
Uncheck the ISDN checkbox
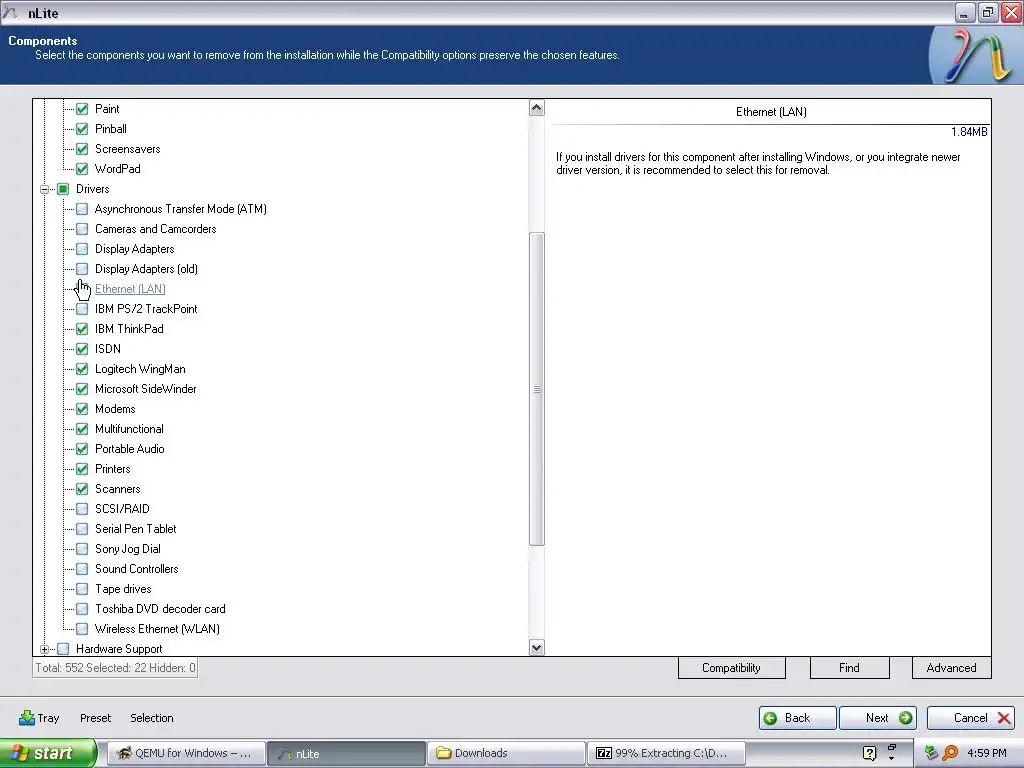click(x=82, y=349)
